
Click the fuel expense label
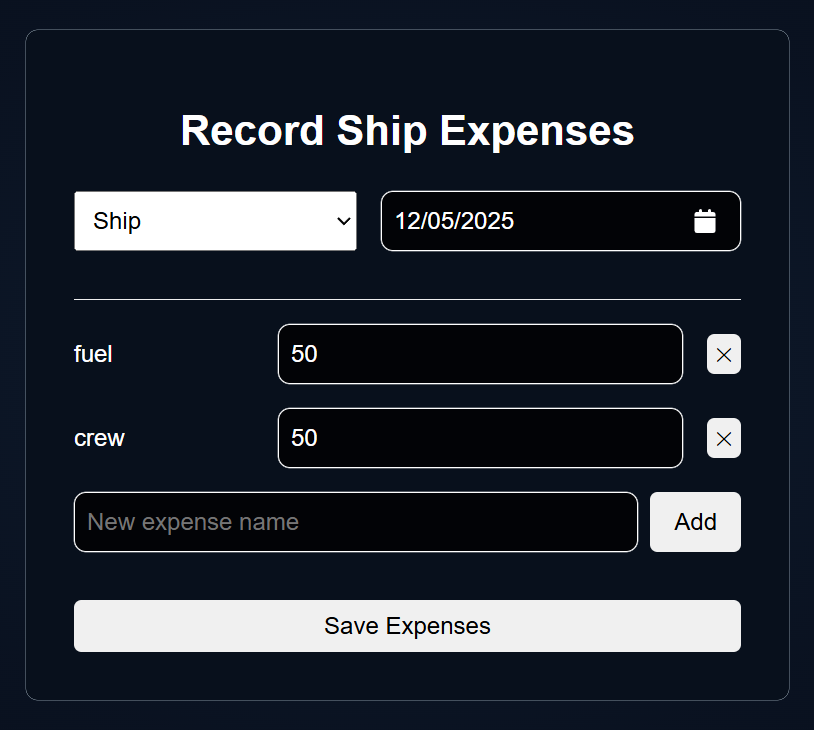(93, 354)
